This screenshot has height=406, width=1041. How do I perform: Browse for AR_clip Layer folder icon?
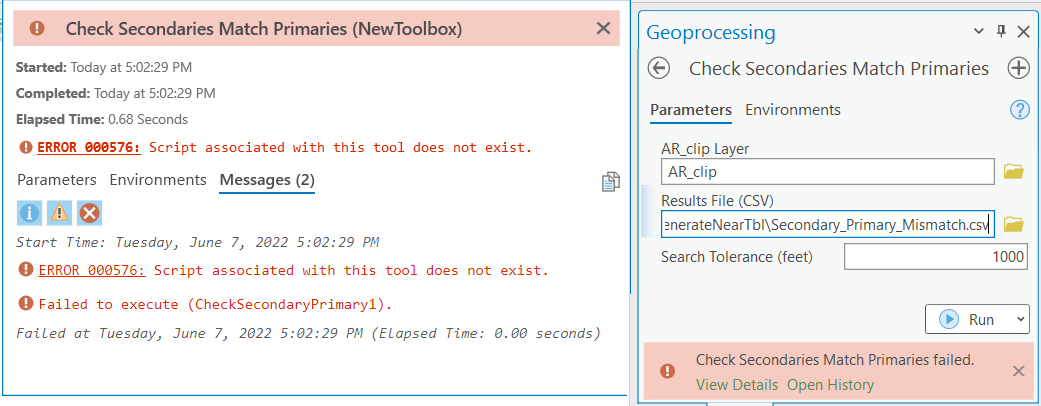pos(1014,172)
